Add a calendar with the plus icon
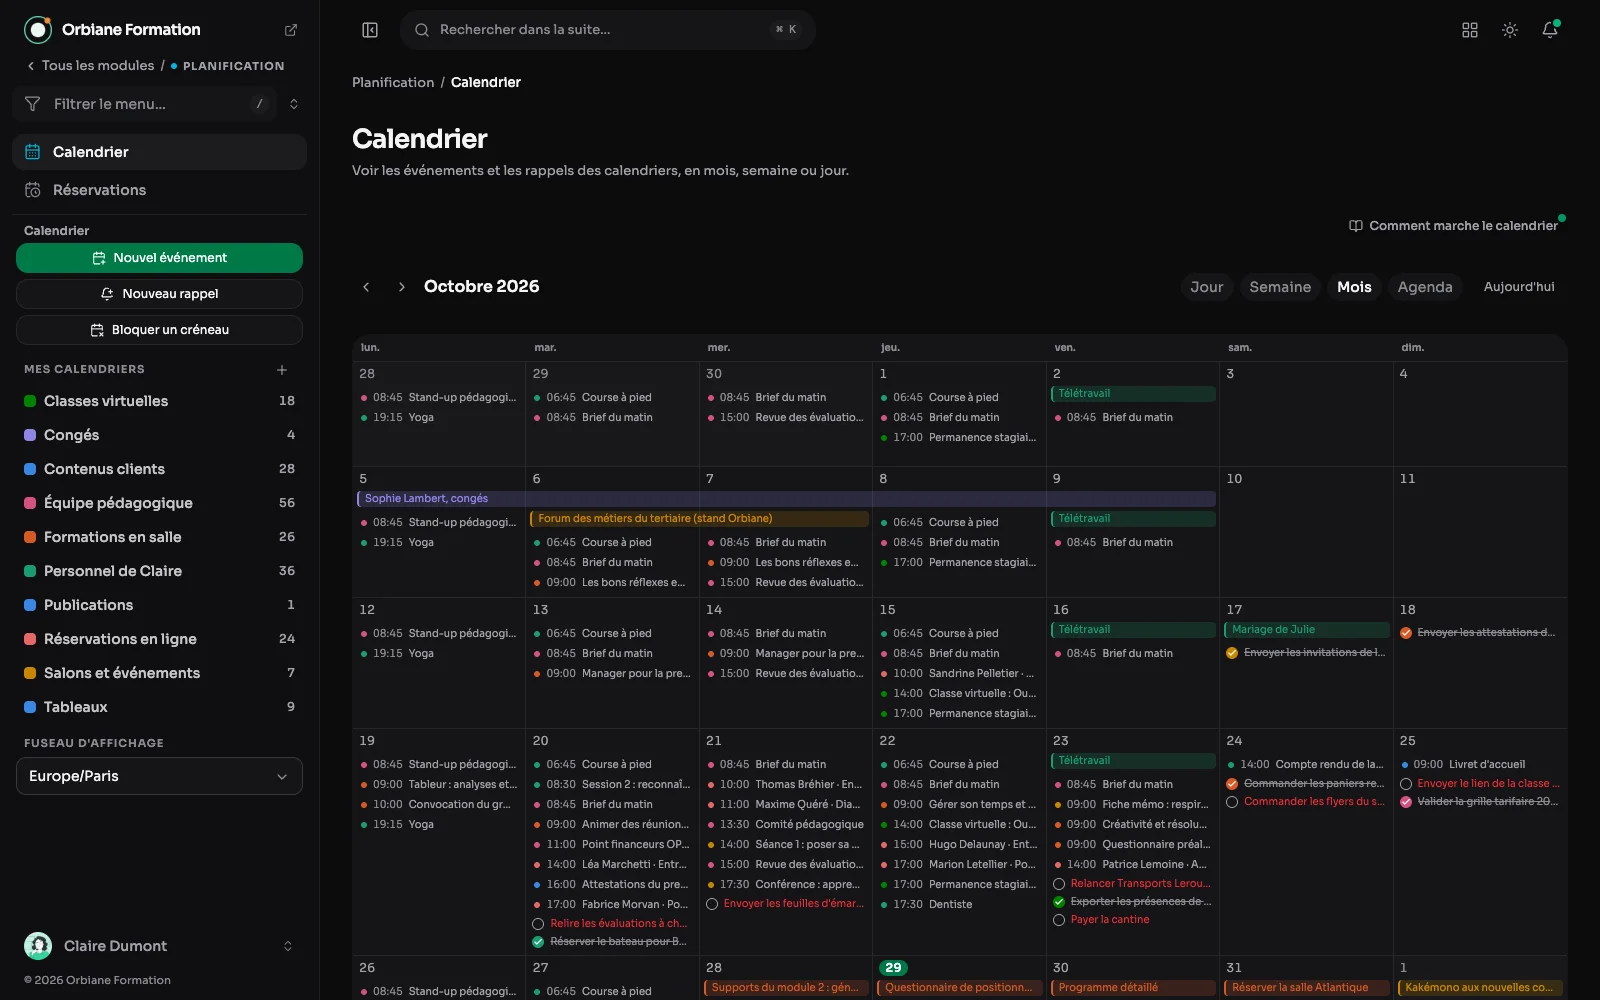The height and width of the screenshot is (1000, 1600). point(282,370)
